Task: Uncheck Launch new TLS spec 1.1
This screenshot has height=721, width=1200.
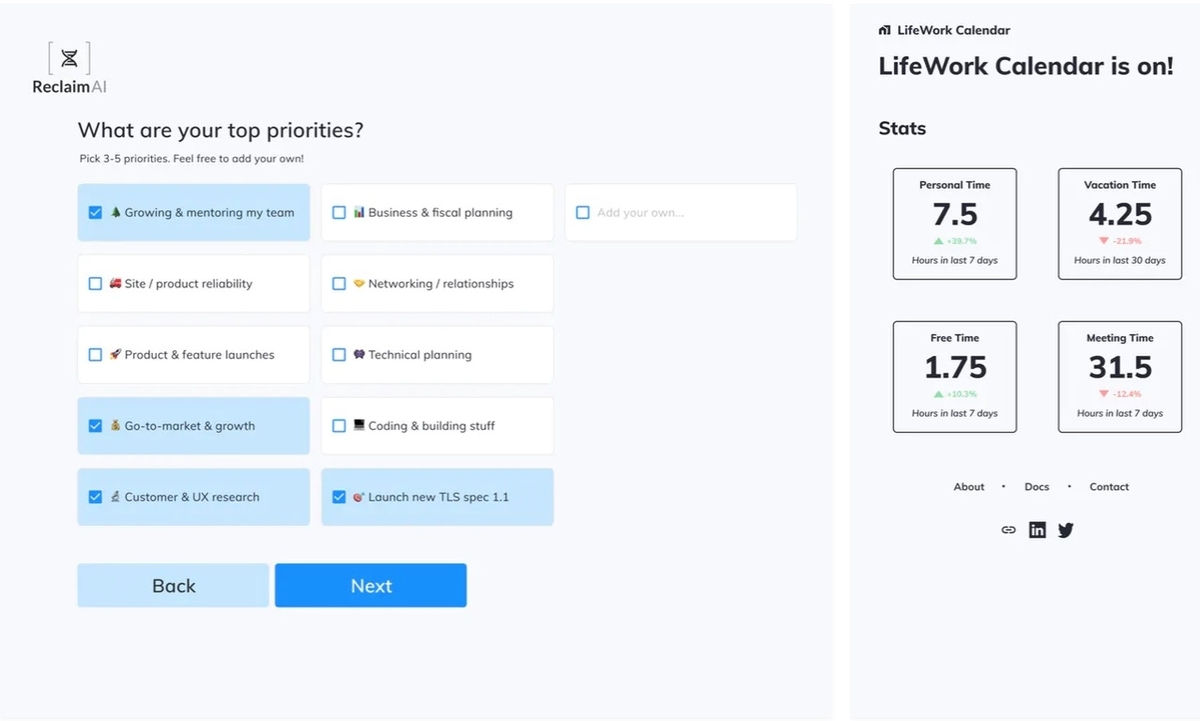Action: [x=339, y=497]
